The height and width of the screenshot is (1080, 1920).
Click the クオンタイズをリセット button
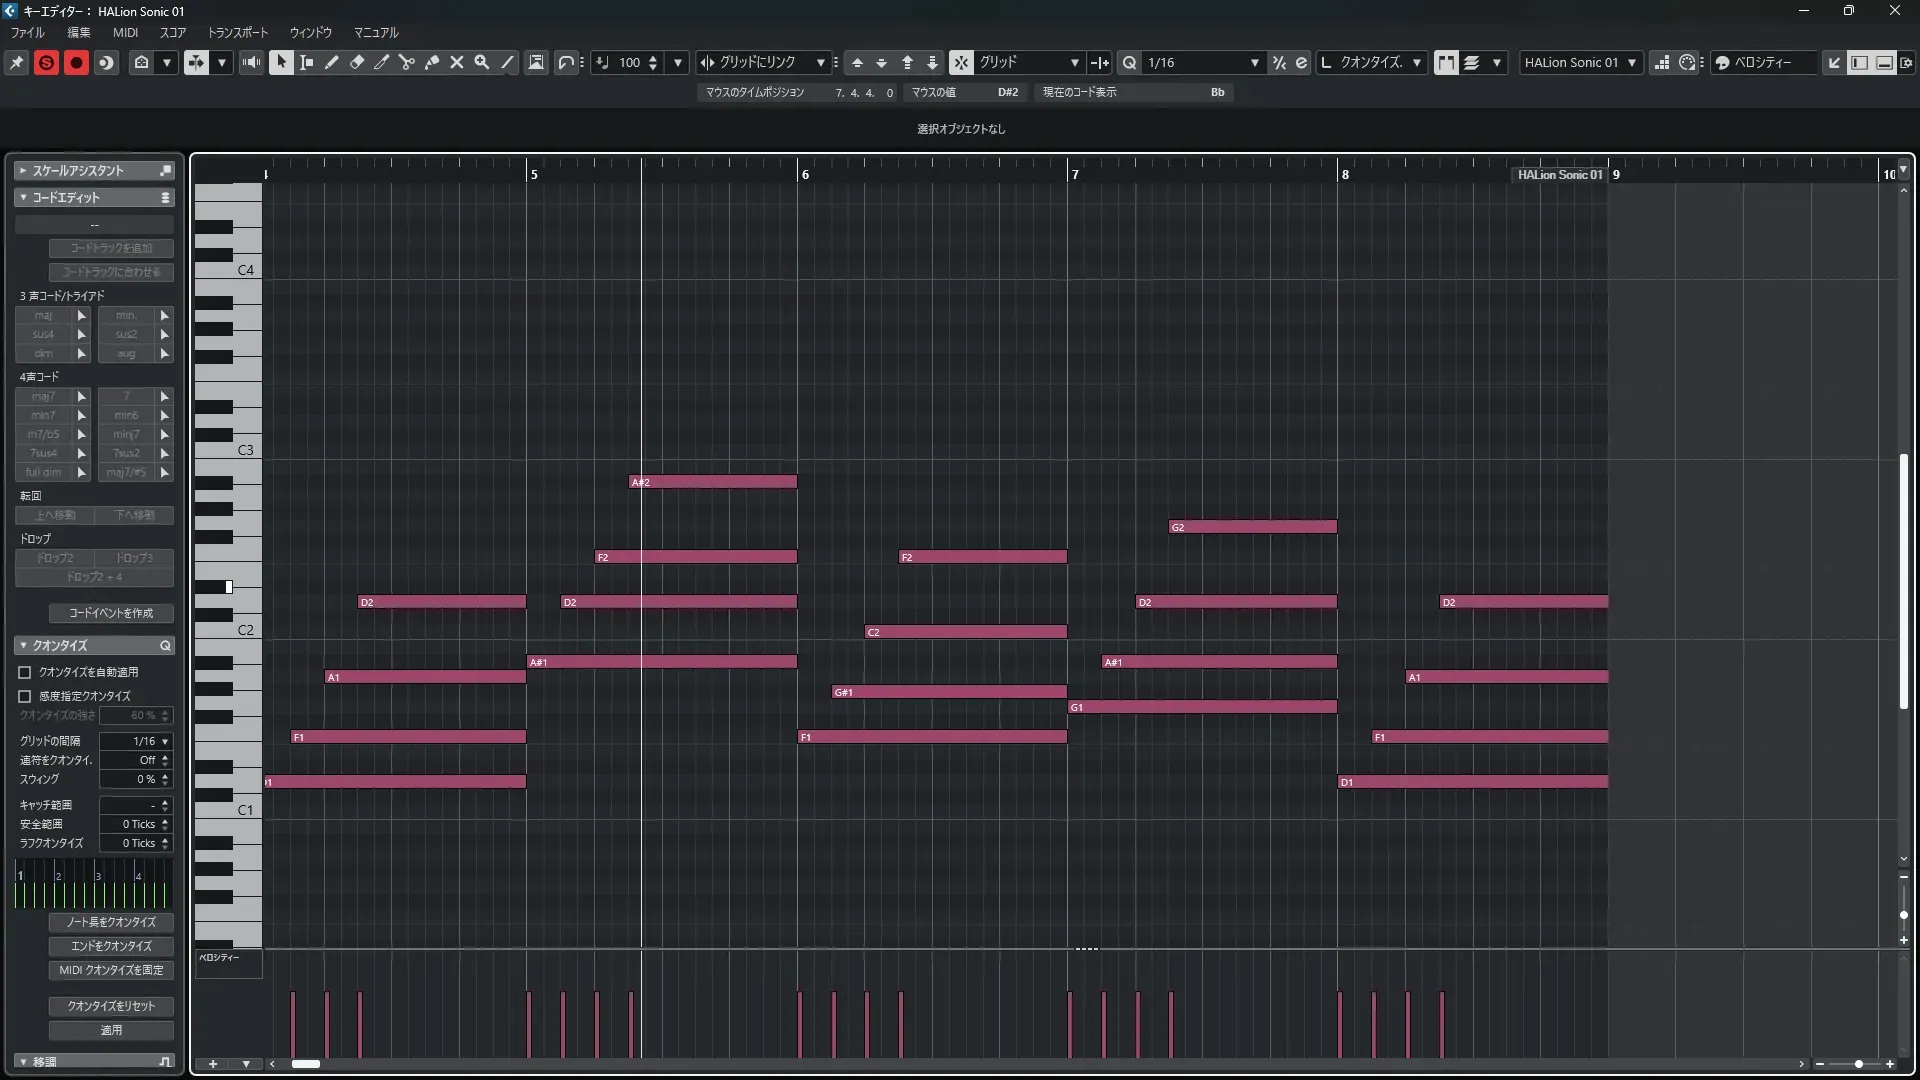coord(111,1006)
